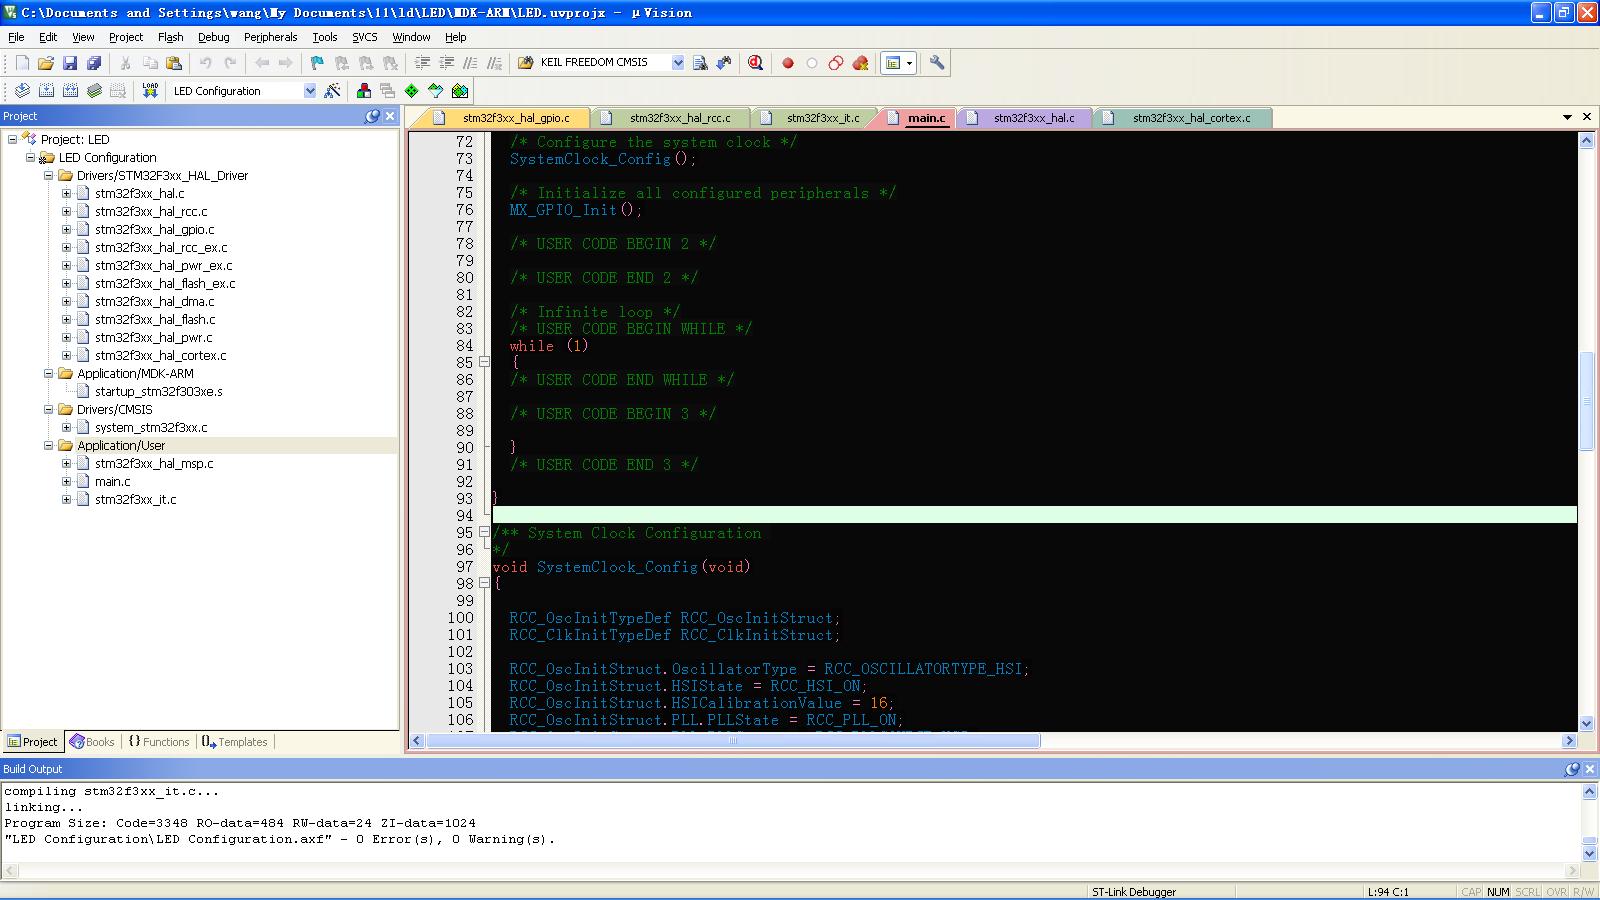This screenshot has height=900, width=1600.
Task: Translate current file using Translate icon
Action: (x=22, y=91)
